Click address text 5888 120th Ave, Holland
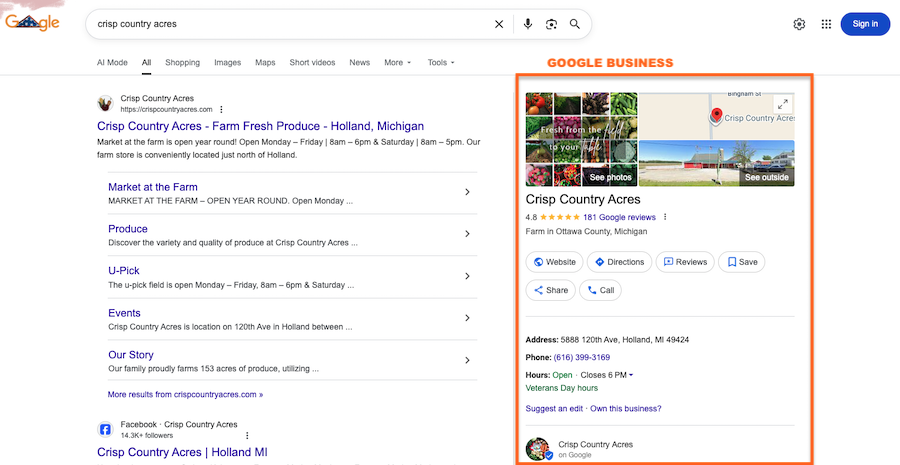Screen dimensions: 900x465 point(624,340)
